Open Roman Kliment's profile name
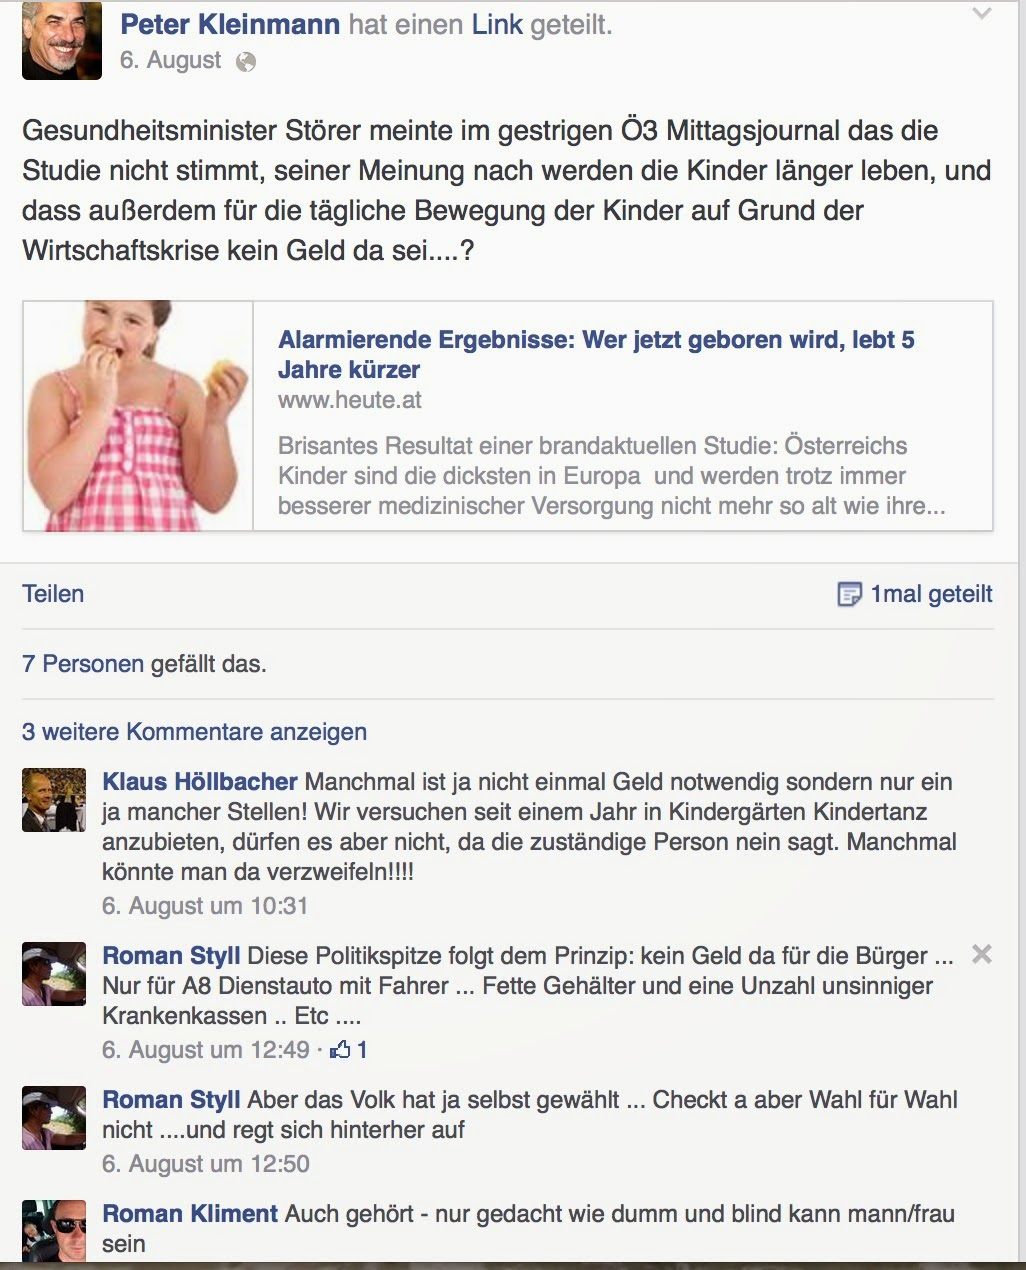1026x1270 pixels. [190, 1214]
